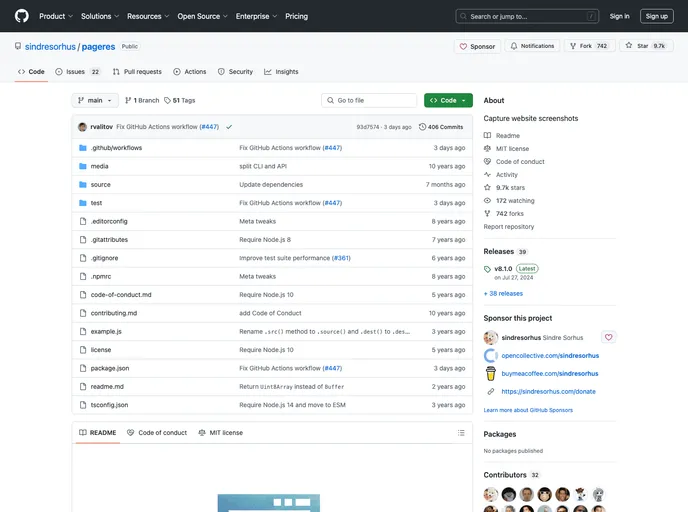Click Report repository link
The image size is (688, 512).
pyautogui.click(x=509, y=227)
